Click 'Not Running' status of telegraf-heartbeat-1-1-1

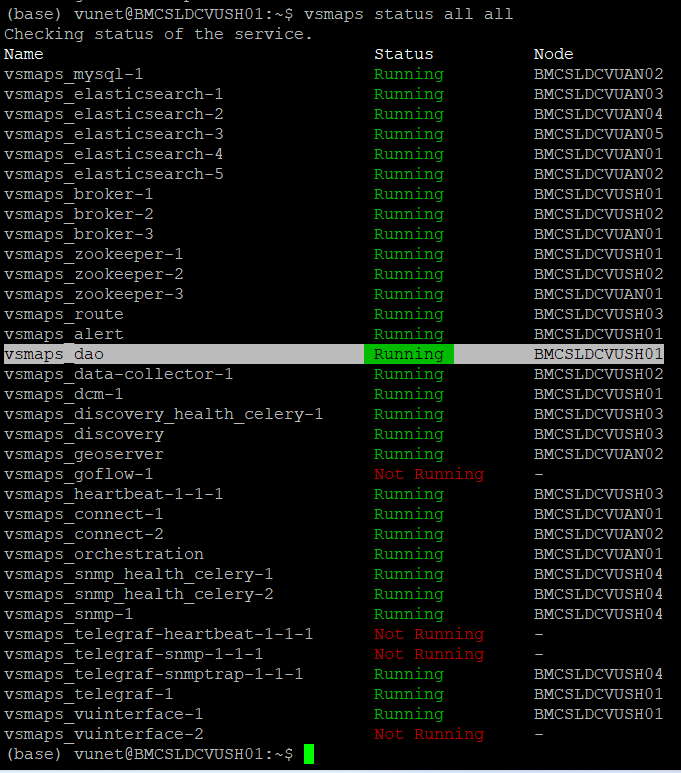tap(429, 634)
